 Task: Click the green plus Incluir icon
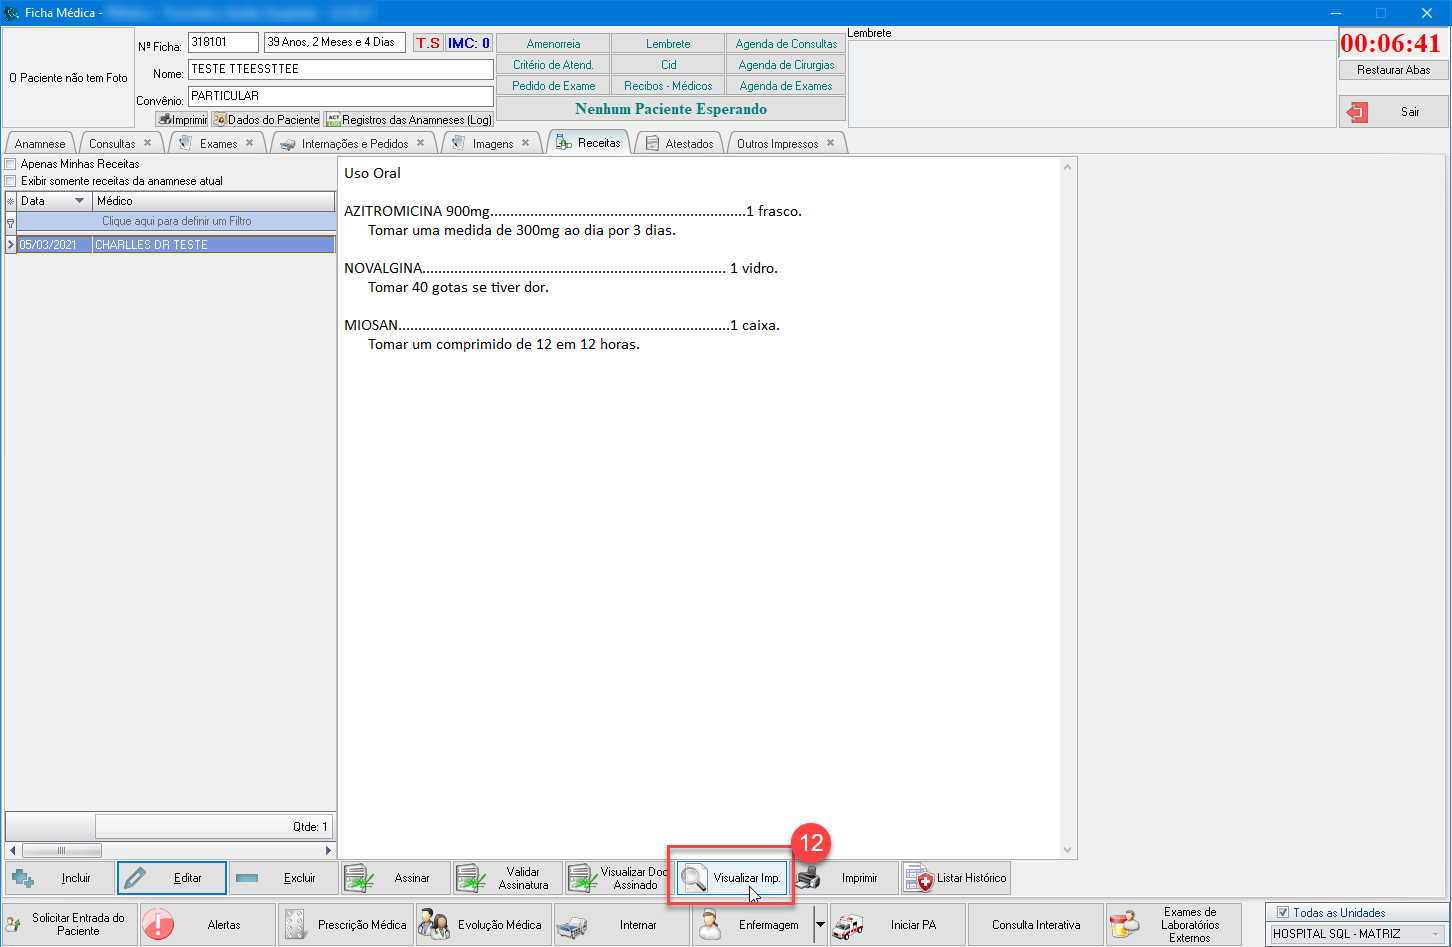pos(23,878)
